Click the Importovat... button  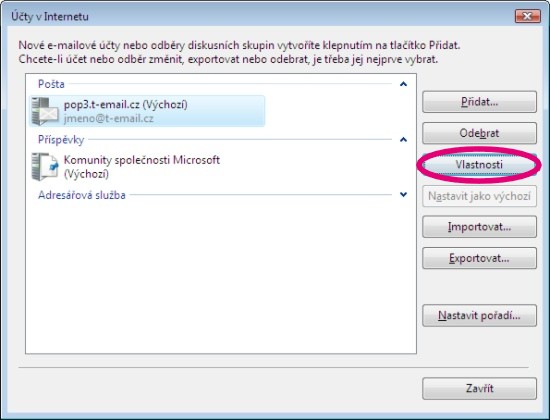[479, 227]
